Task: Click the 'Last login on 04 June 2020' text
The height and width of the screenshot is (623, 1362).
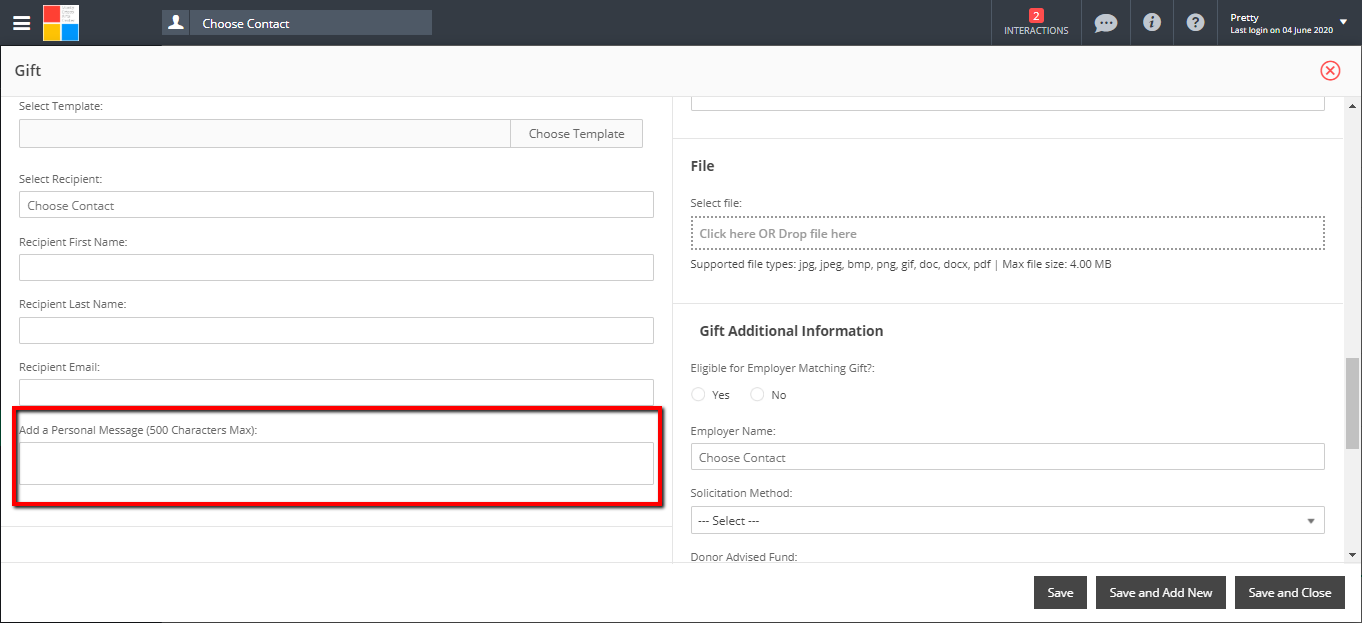Action: point(1282,31)
